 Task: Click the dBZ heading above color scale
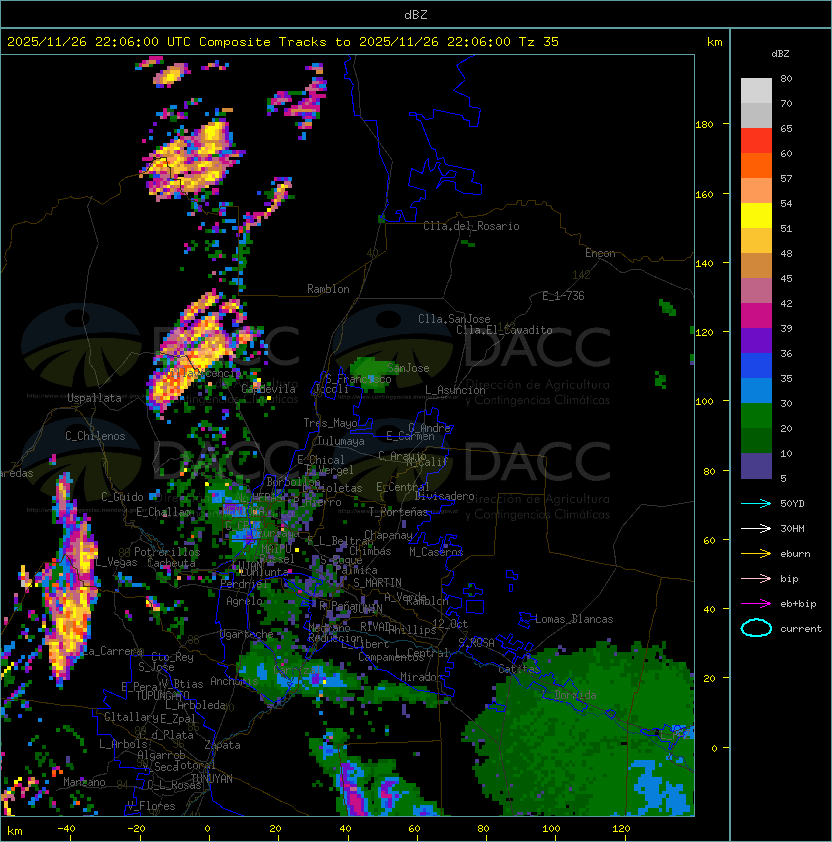tap(780, 54)
